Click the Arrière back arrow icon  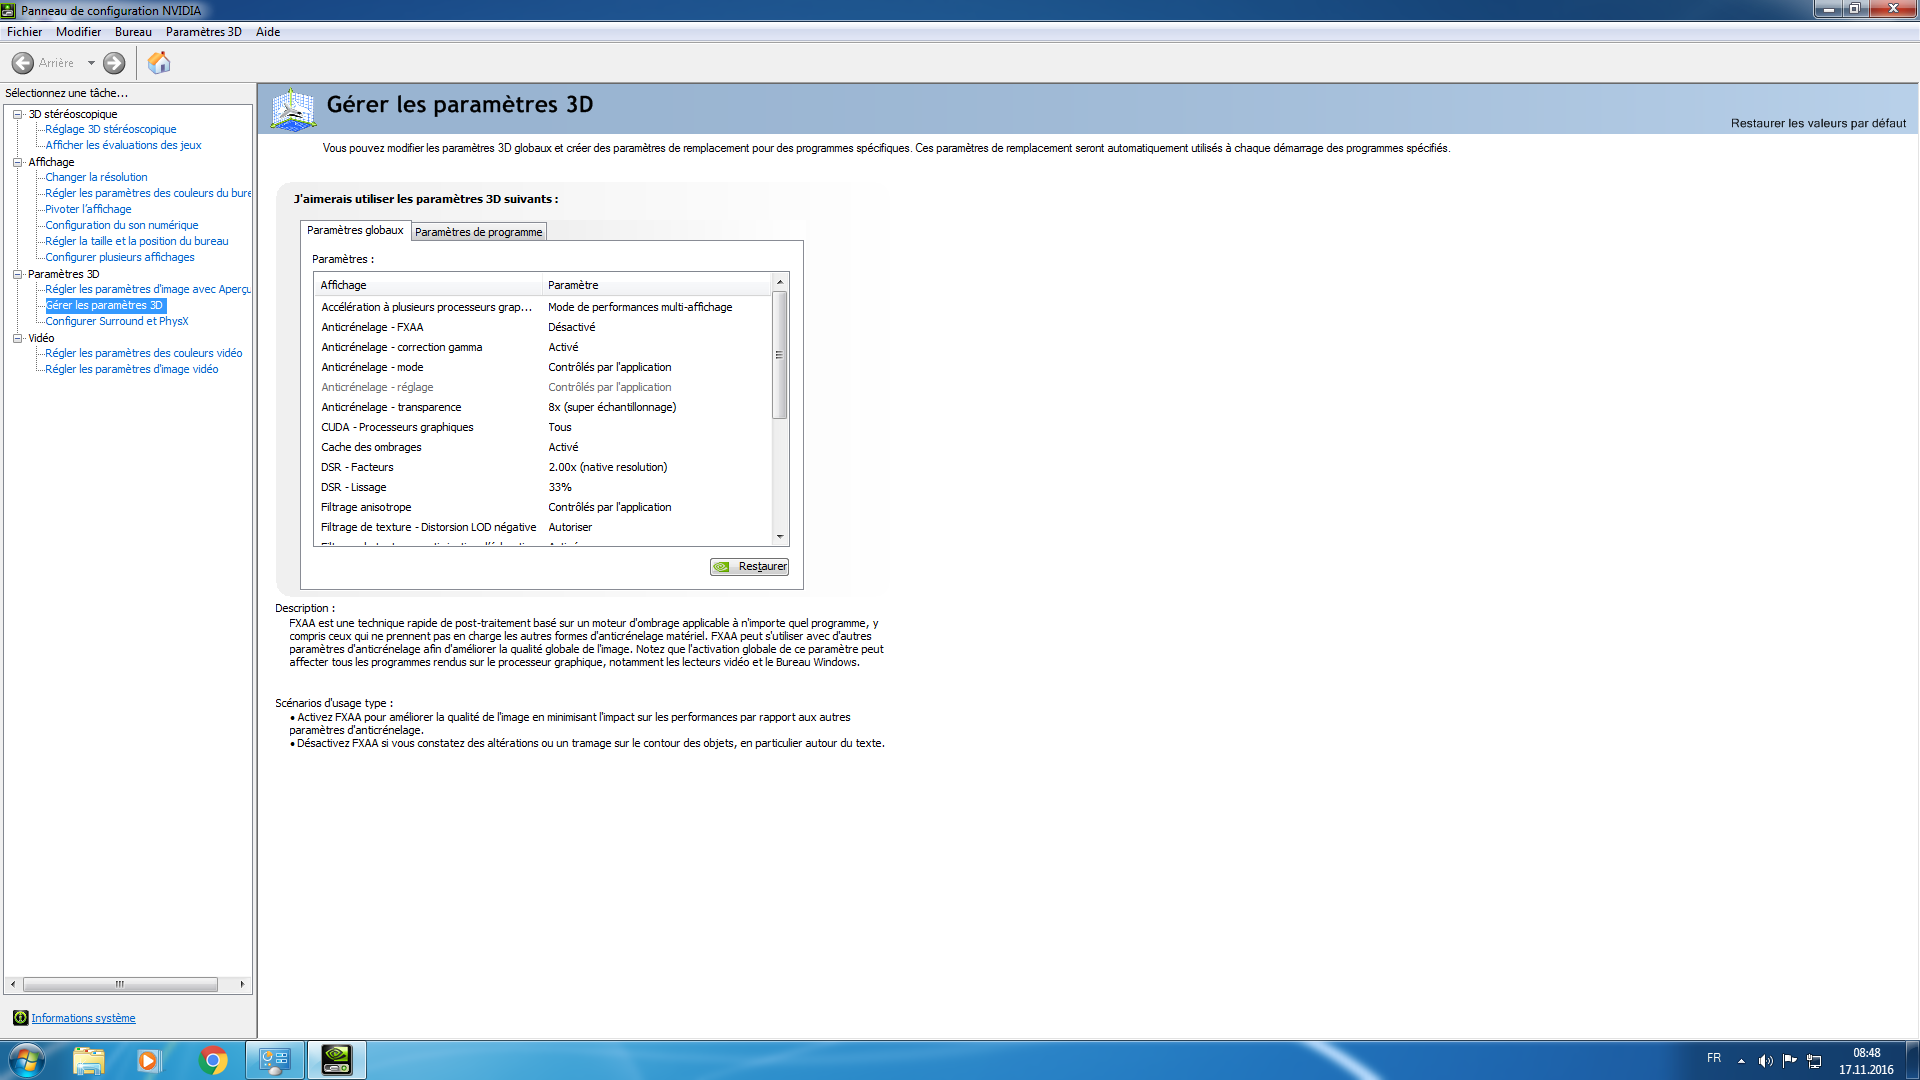(x=22, y=63)
